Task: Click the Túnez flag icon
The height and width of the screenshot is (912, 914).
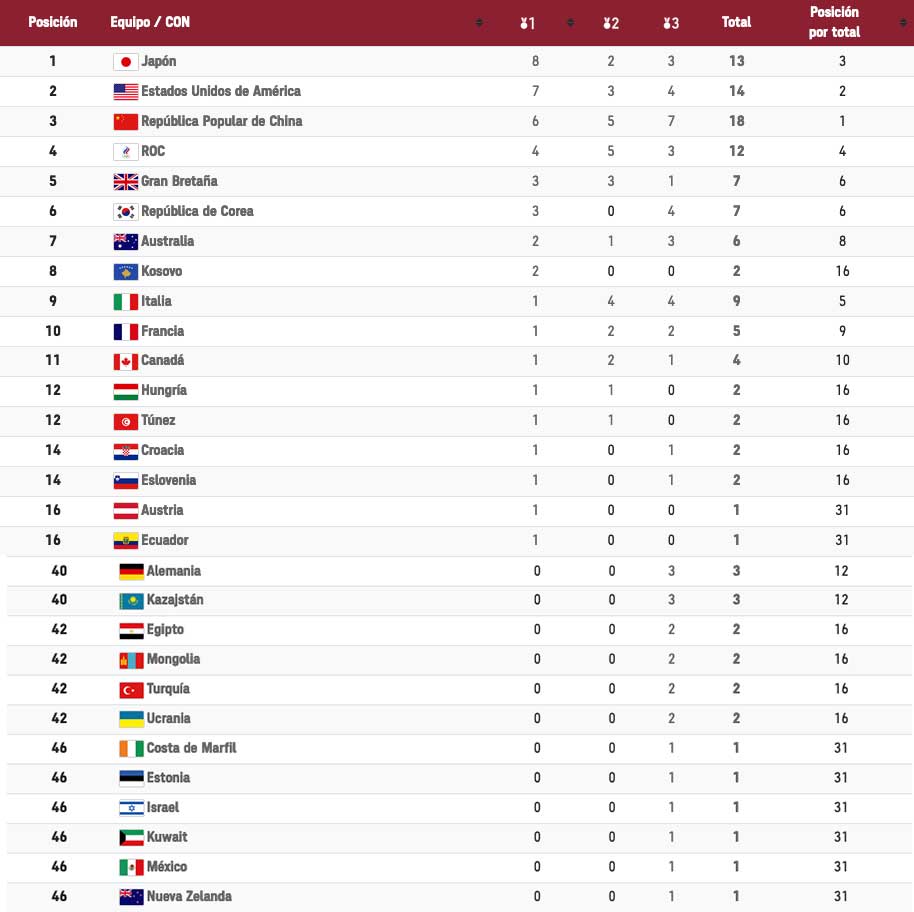Action: 126,421
